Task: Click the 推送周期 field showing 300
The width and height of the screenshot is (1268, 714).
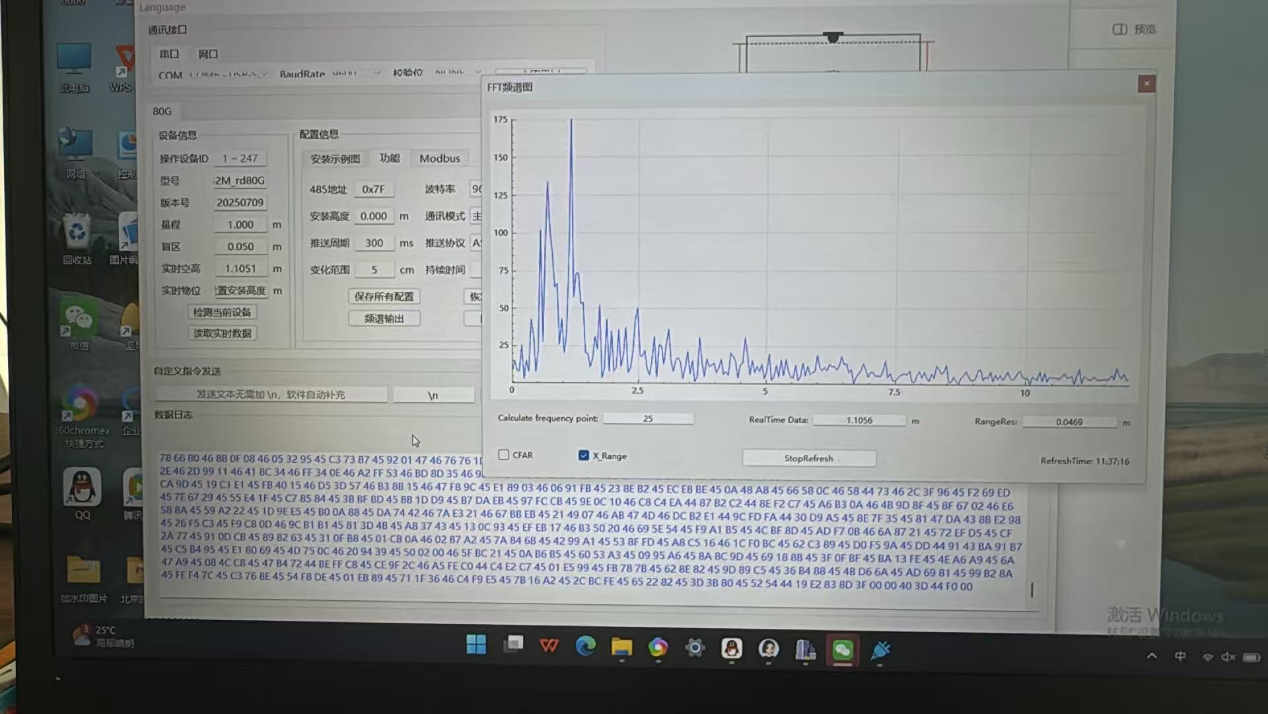Action: coord(374,243)
